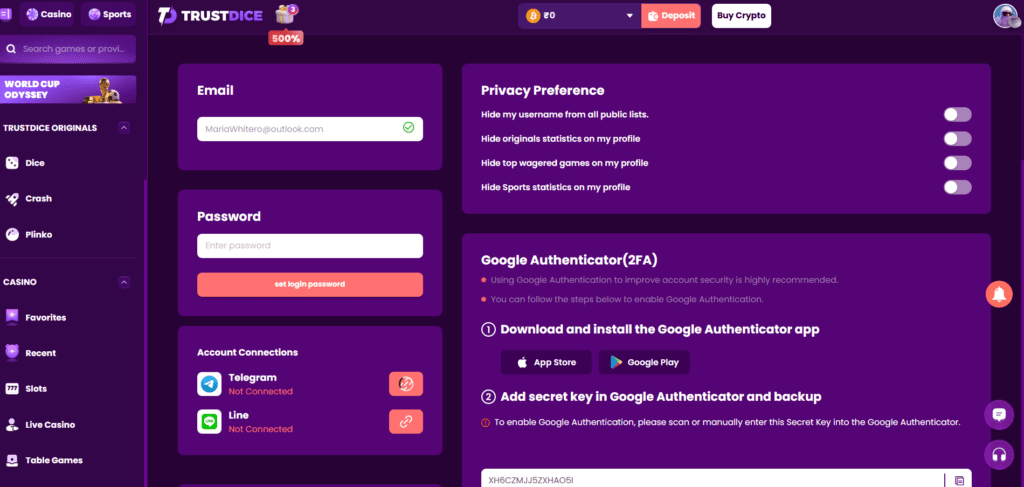Open the headset support button
The image size is (1024, 487).
tap(999, 454)
